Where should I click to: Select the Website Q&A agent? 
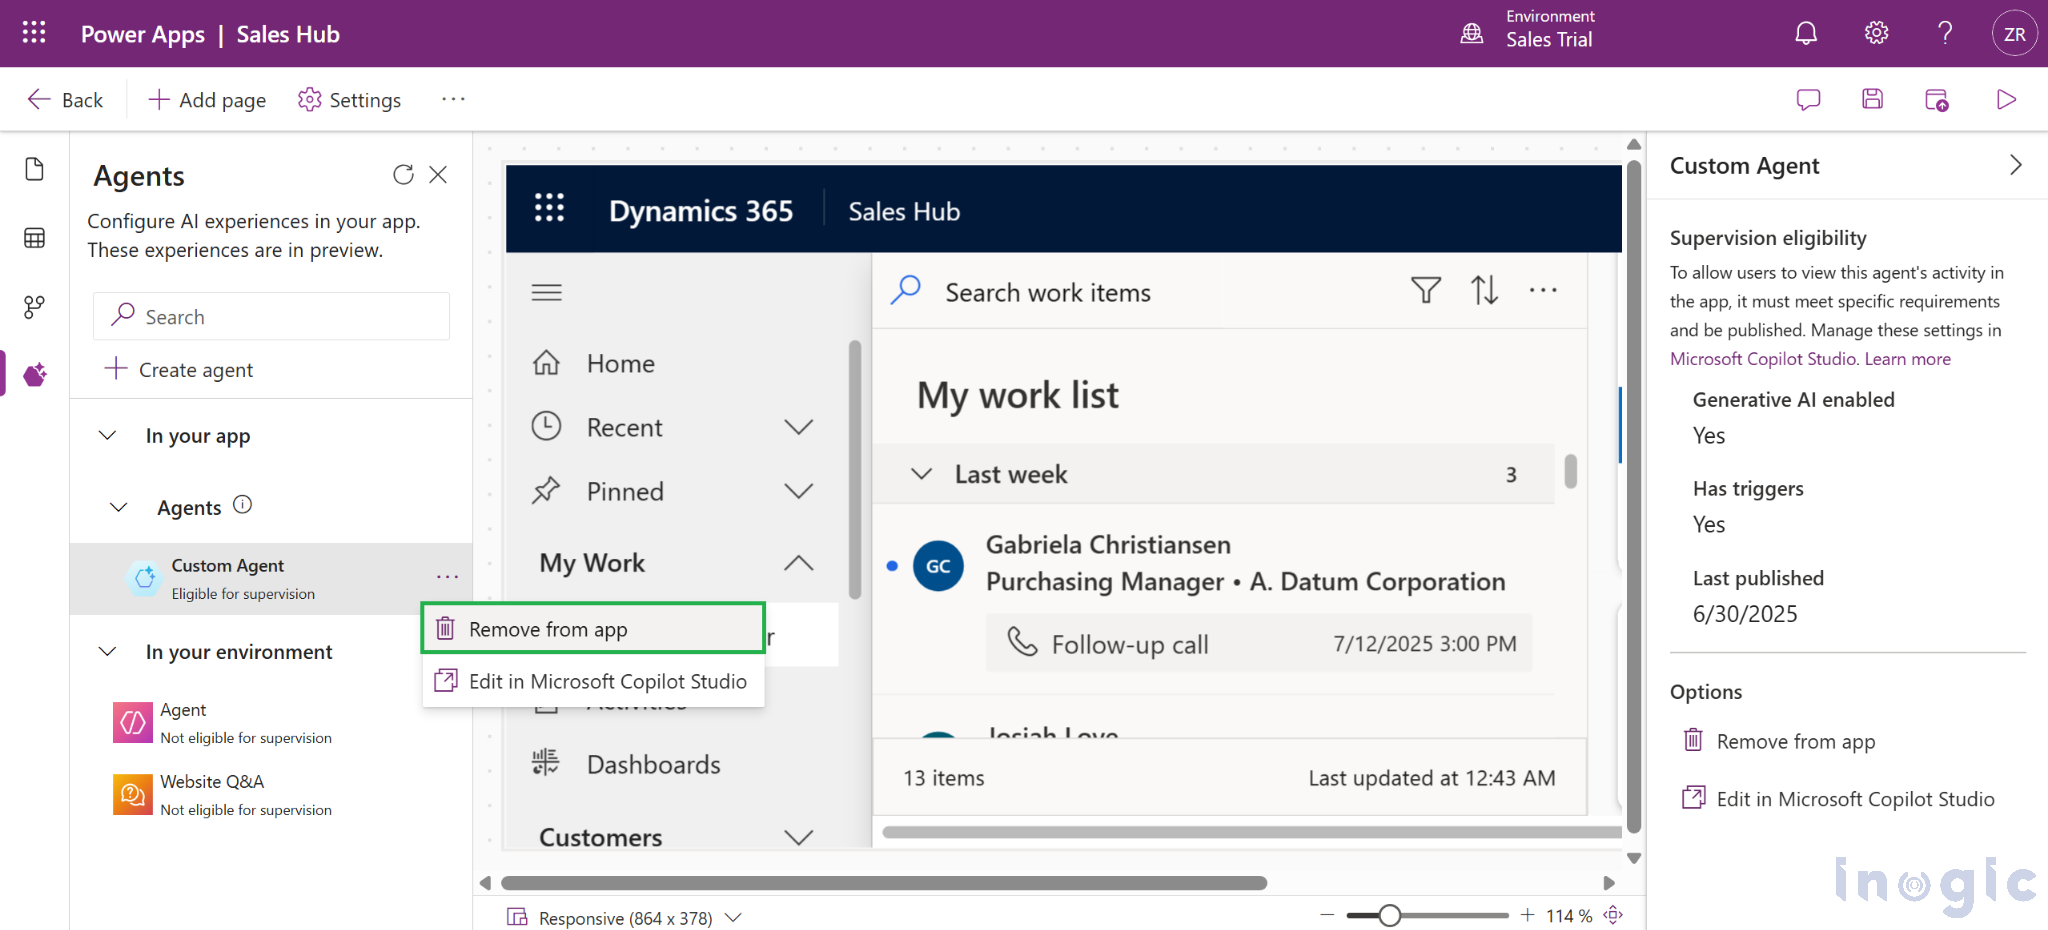[x=271, y=794]
